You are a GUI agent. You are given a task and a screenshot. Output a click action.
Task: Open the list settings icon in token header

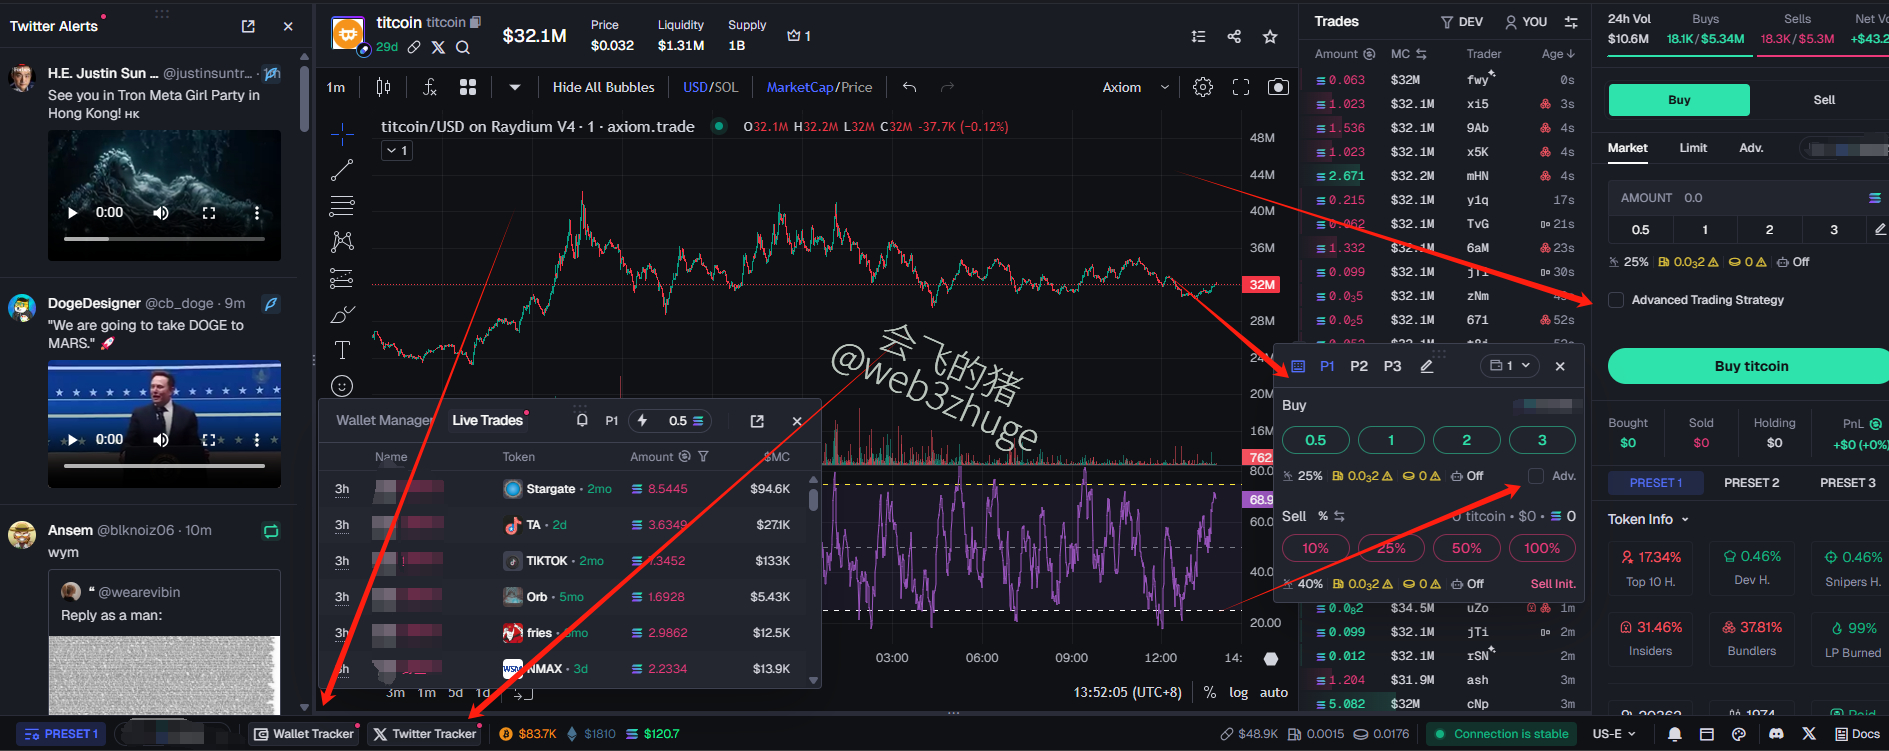click(1198, 36)
